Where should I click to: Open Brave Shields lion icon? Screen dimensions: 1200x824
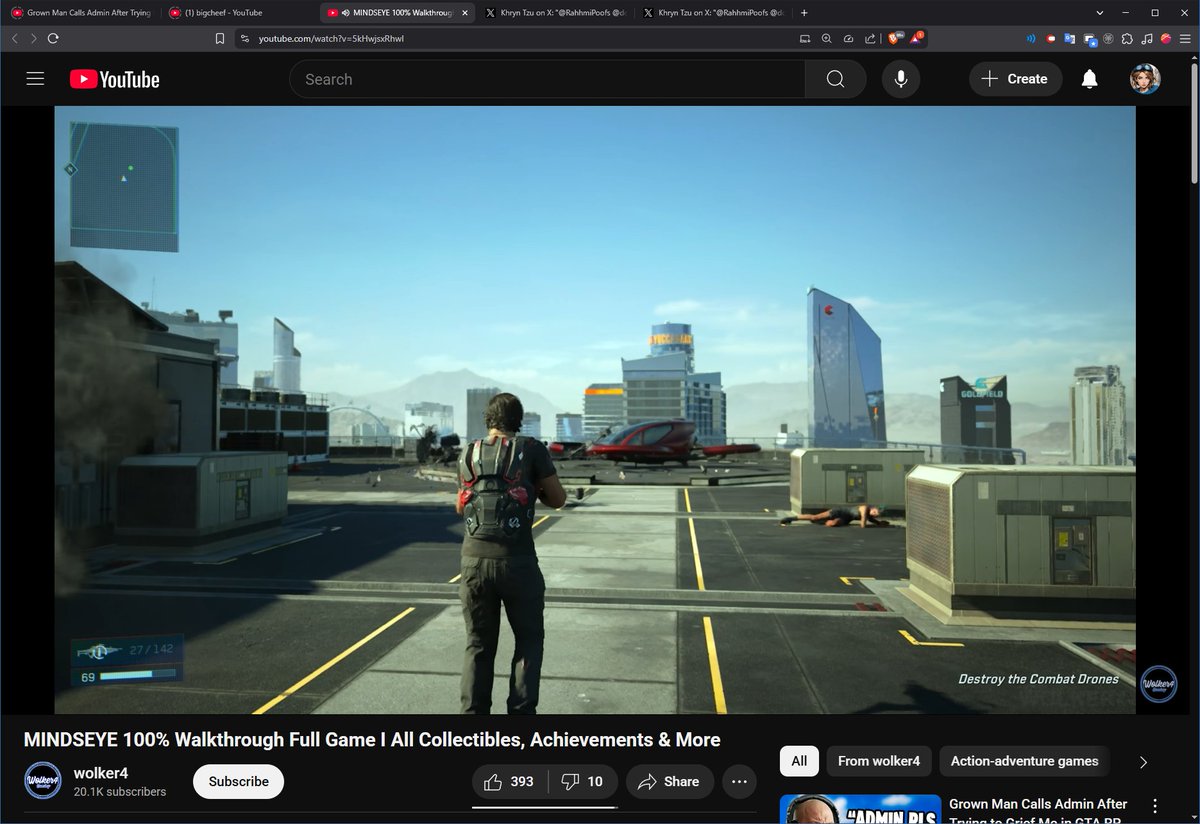[x=894, y=38]
